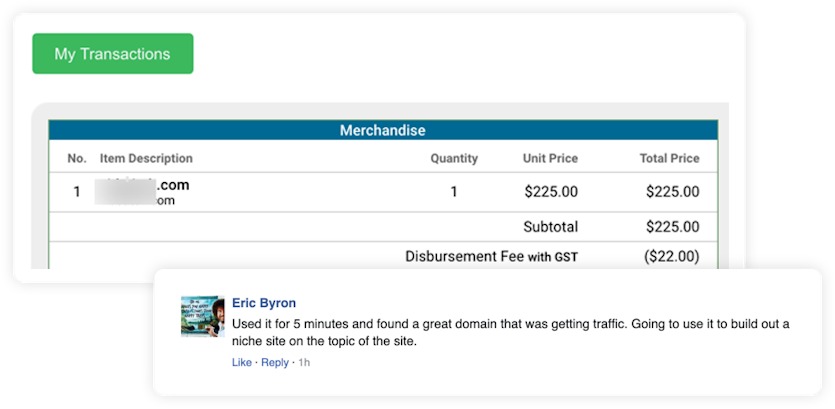The height and width of the screenshot is (409, 835).
Task: Click the Item Description column header
Action: (146, 158)
